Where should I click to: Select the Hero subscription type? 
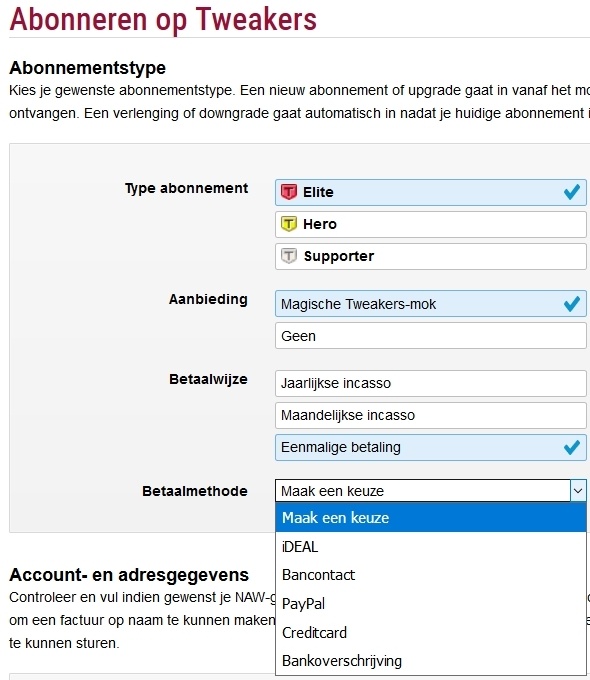[x=431, y=224]
